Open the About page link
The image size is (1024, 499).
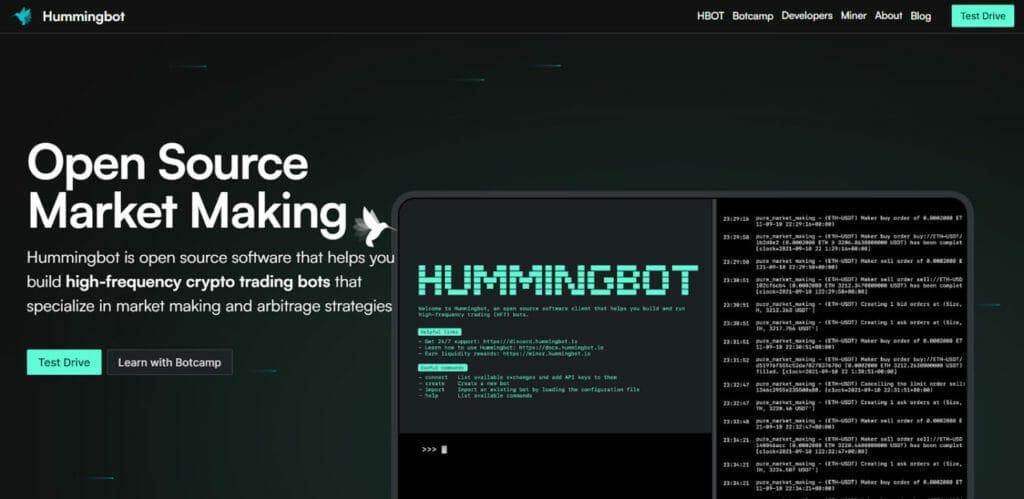pos(888,16)
